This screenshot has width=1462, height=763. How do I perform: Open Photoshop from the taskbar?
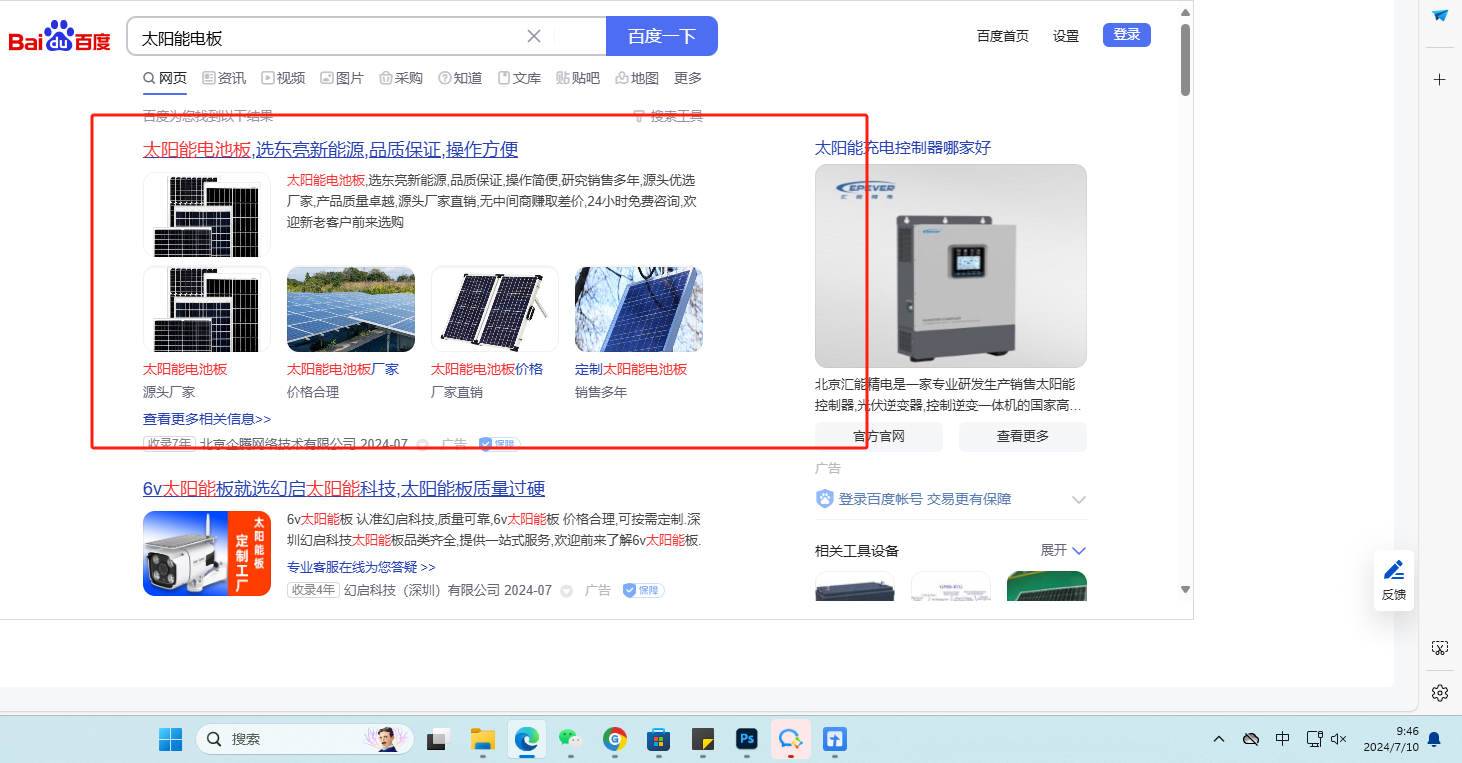[746, 739]
